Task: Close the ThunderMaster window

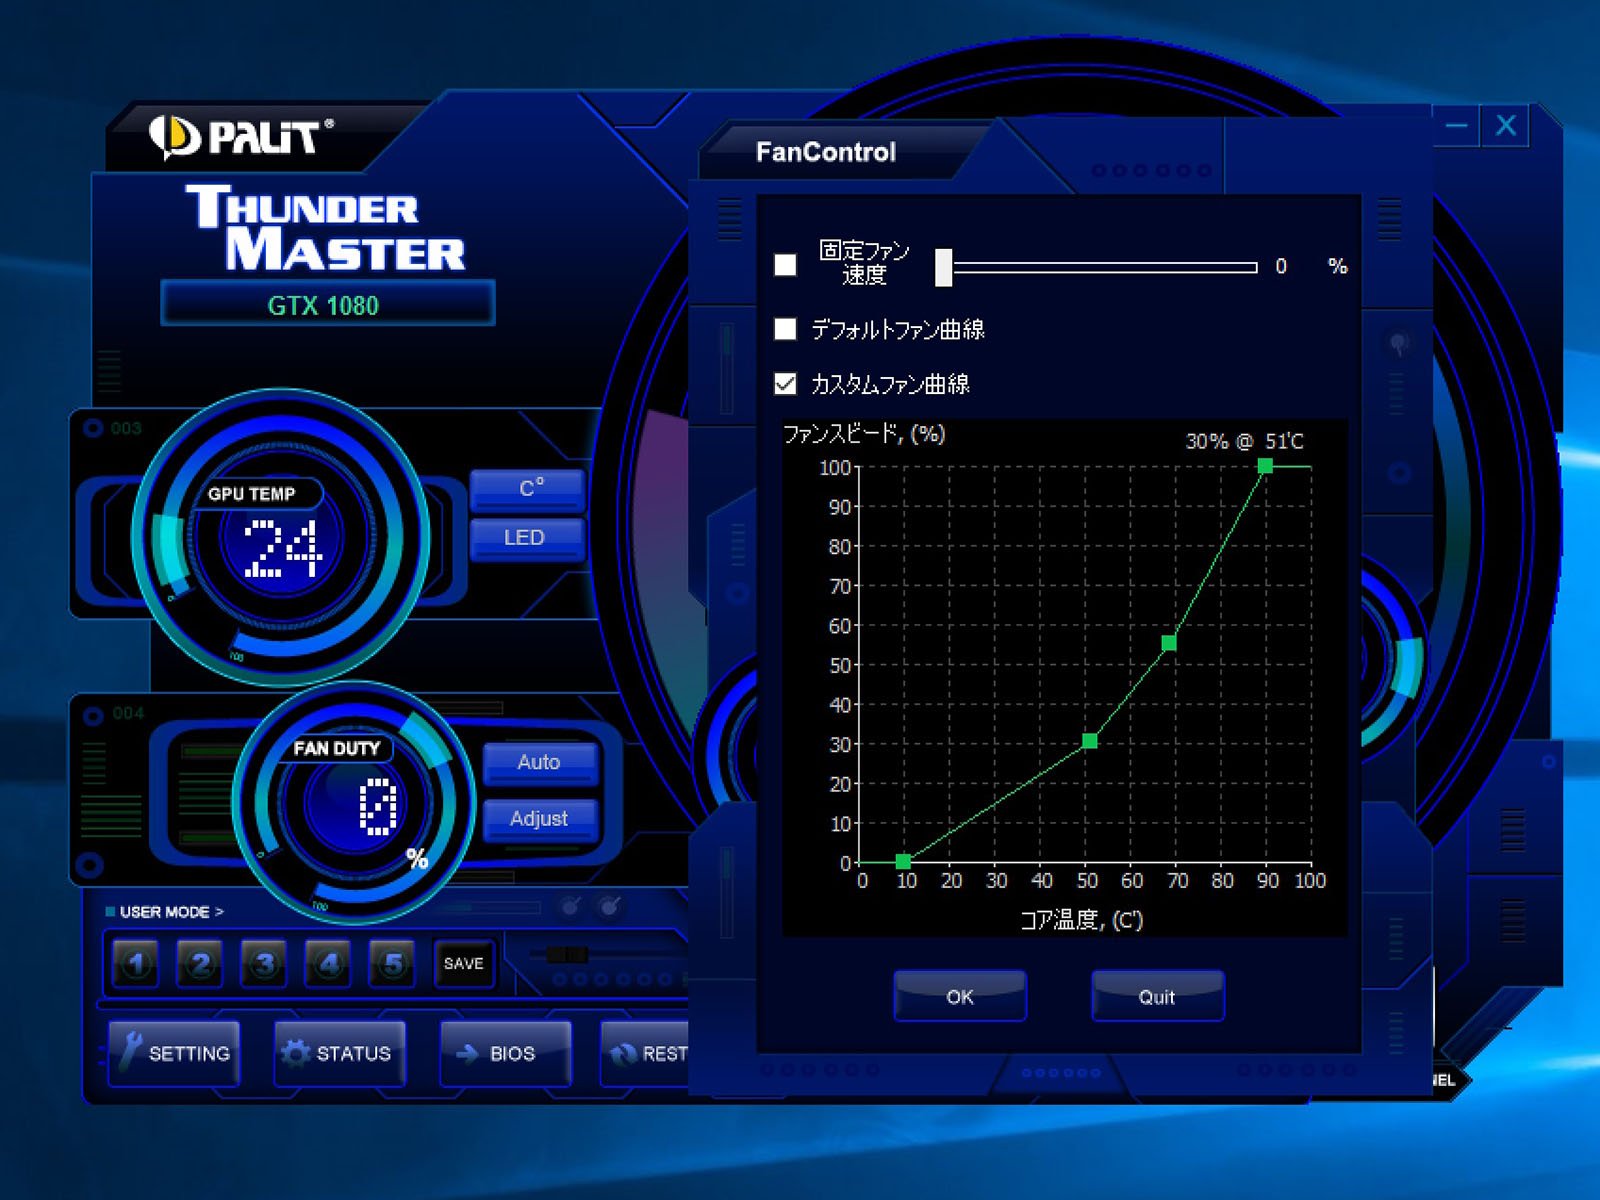Action: [1506, 126]
